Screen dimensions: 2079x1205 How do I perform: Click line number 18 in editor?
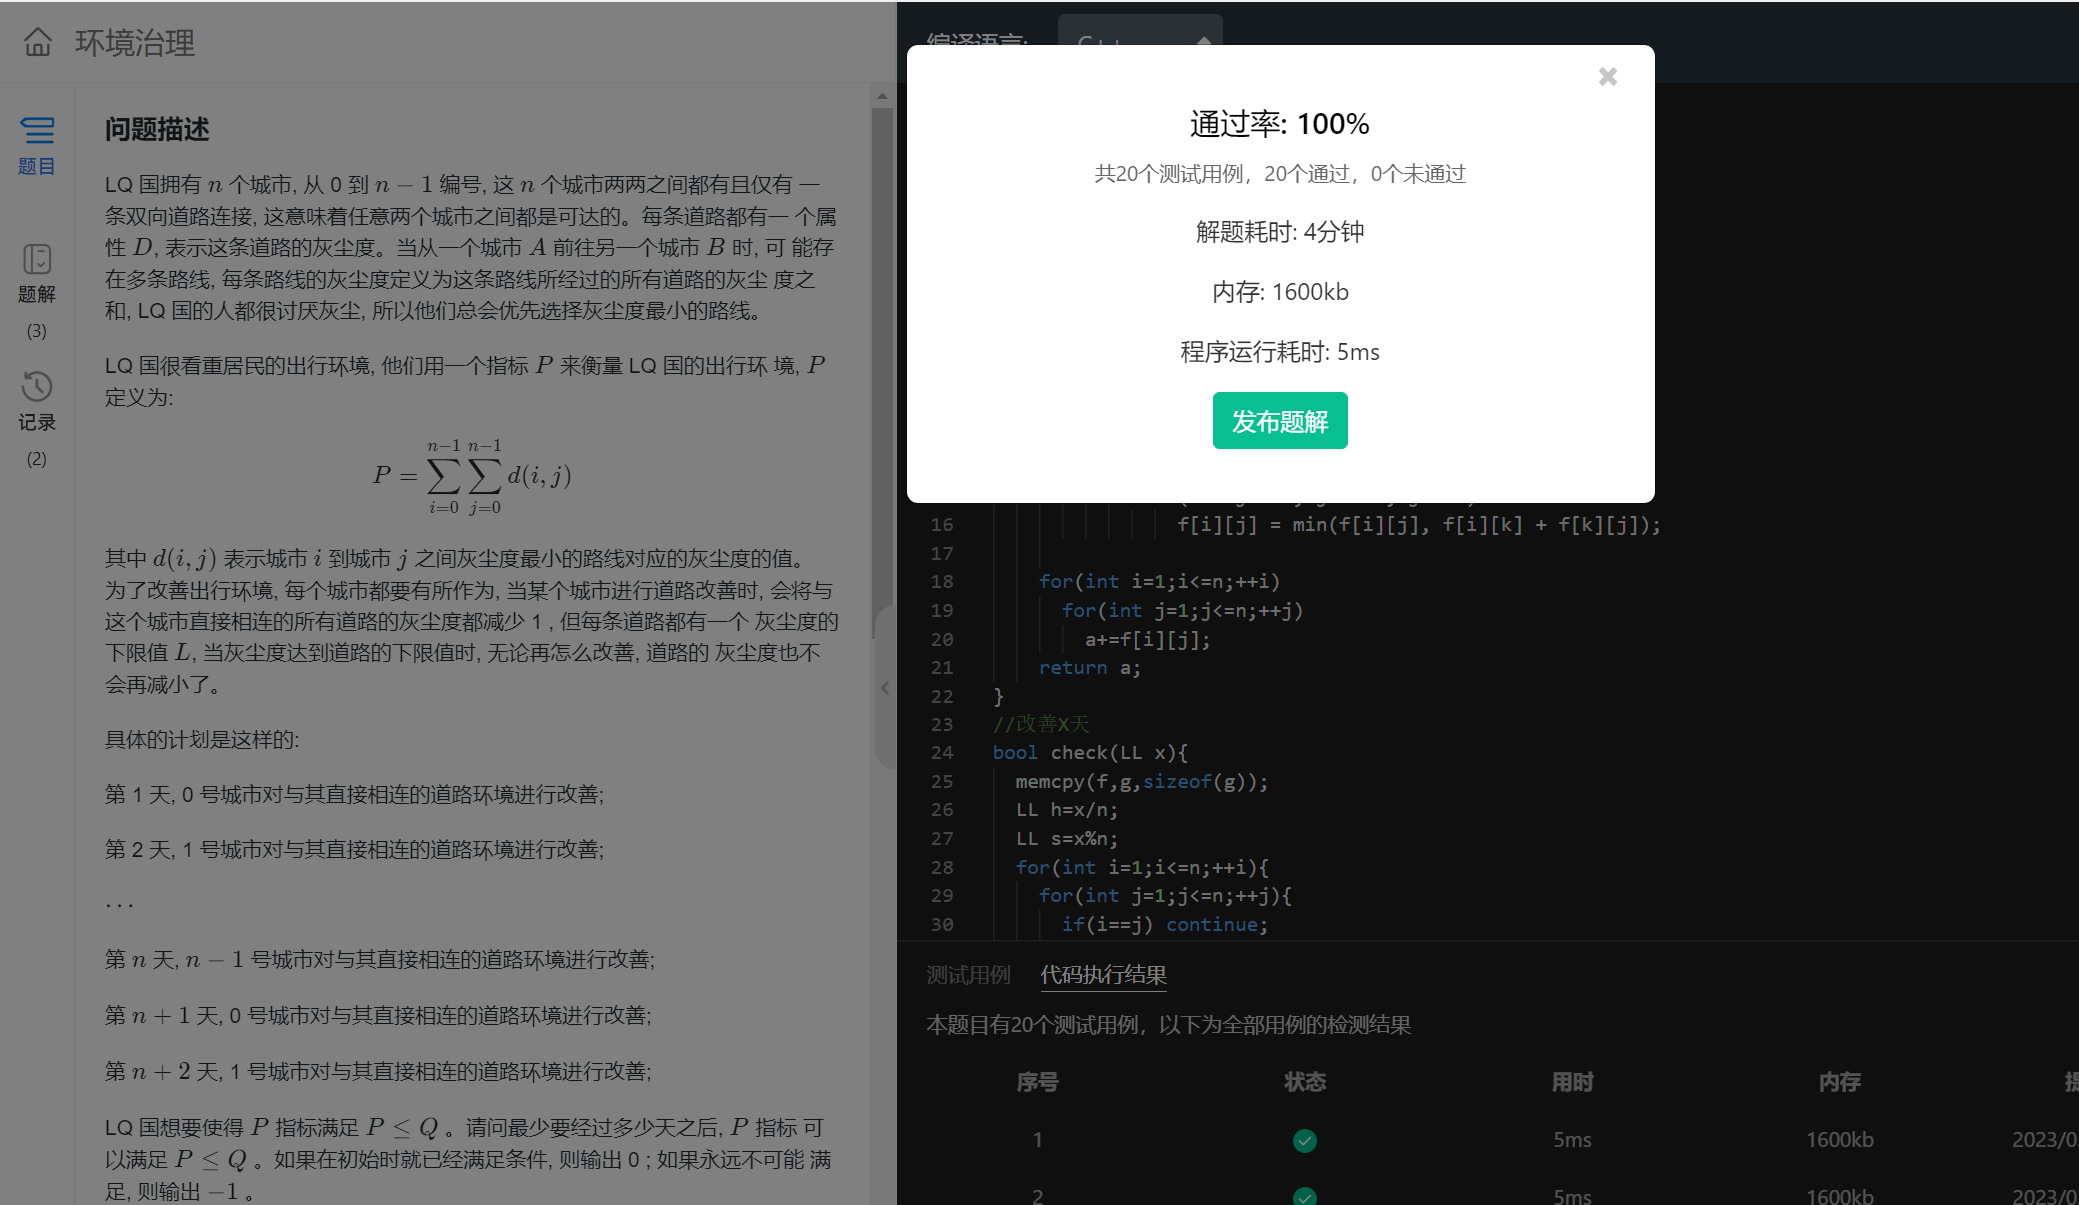(942, 582)
